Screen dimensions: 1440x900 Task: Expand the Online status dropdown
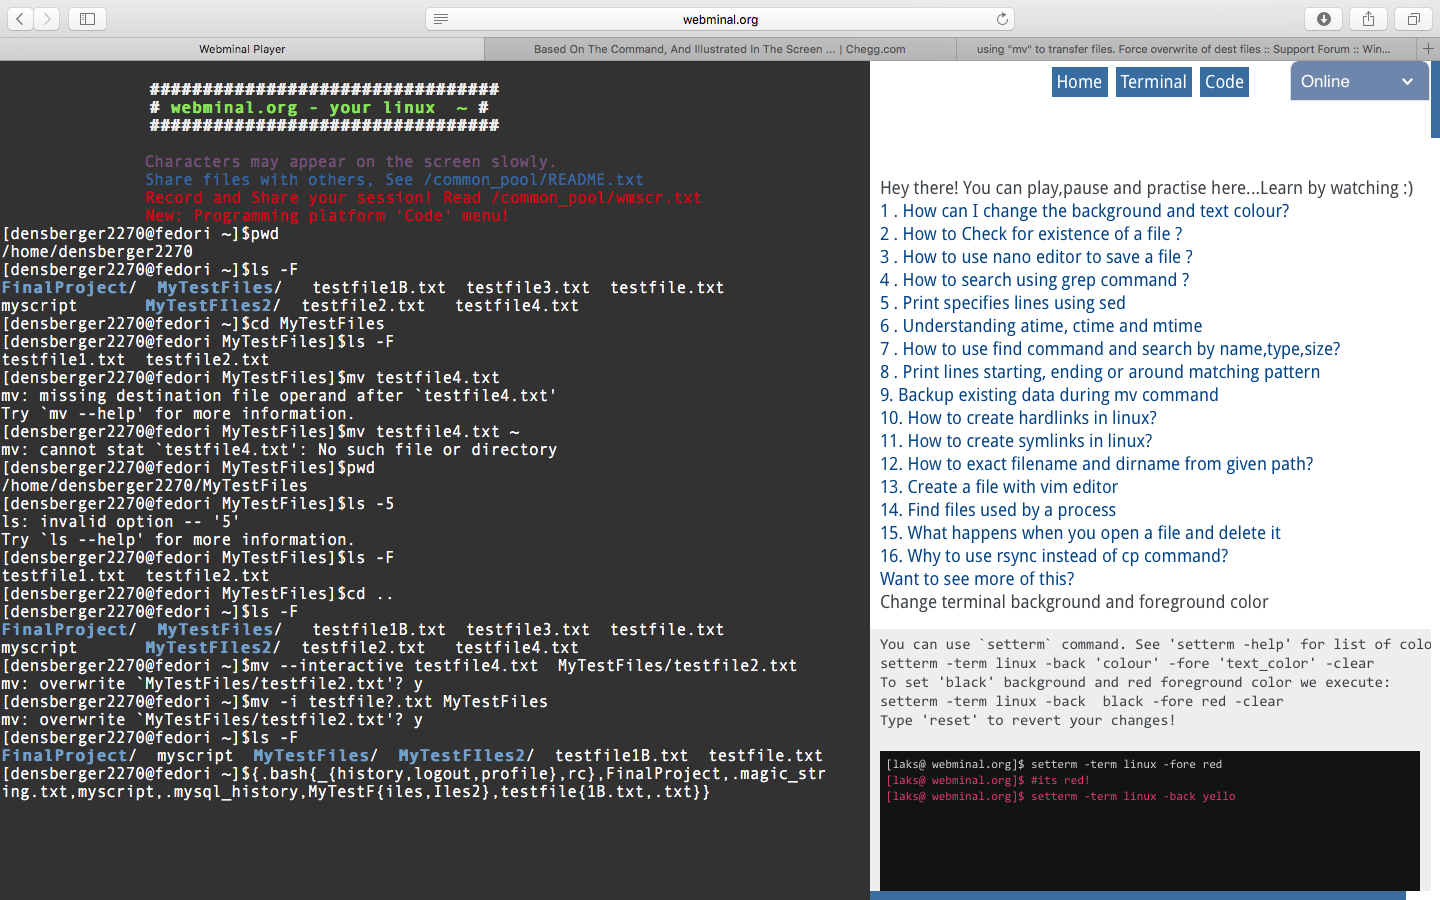[1359, 82]
